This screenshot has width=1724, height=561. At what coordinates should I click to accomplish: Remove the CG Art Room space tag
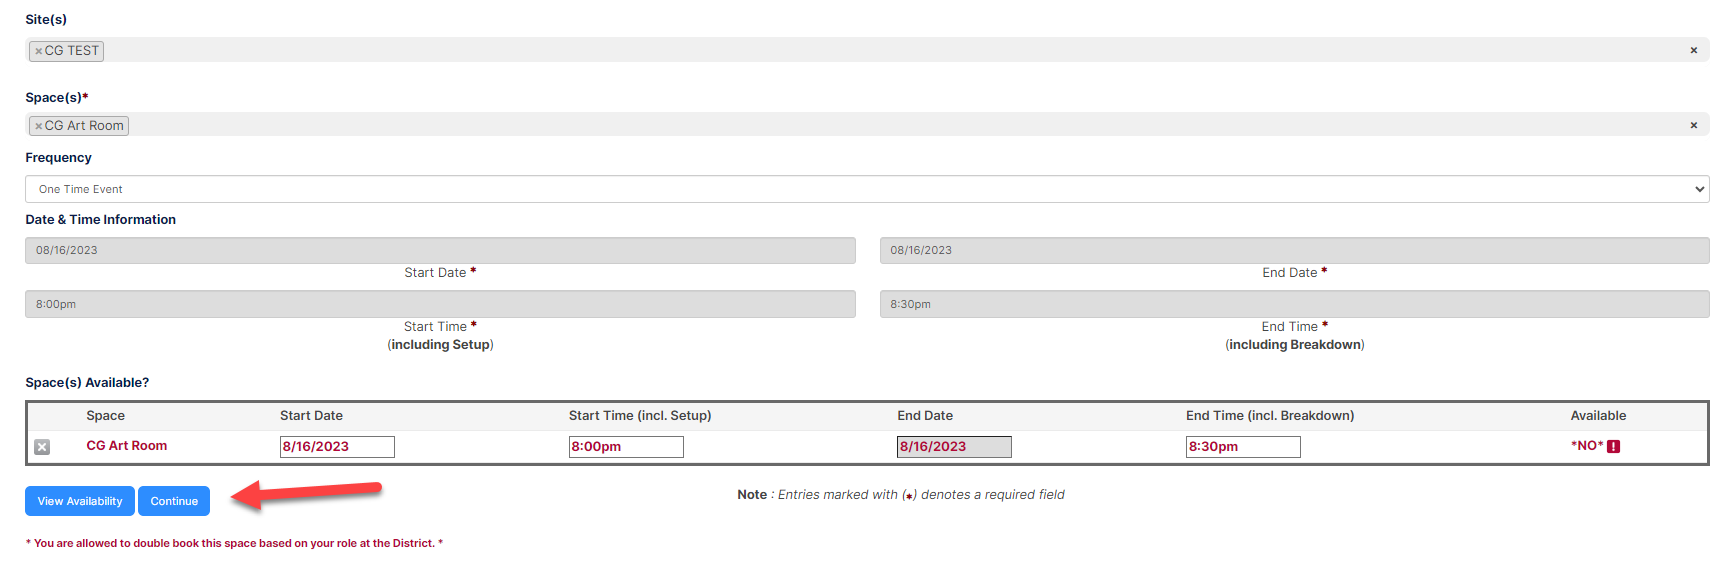(38, 126)
